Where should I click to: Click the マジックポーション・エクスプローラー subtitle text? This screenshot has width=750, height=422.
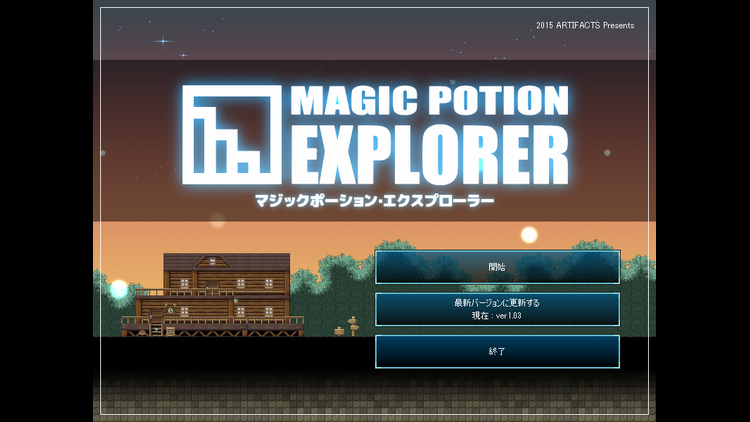point(375,200)
